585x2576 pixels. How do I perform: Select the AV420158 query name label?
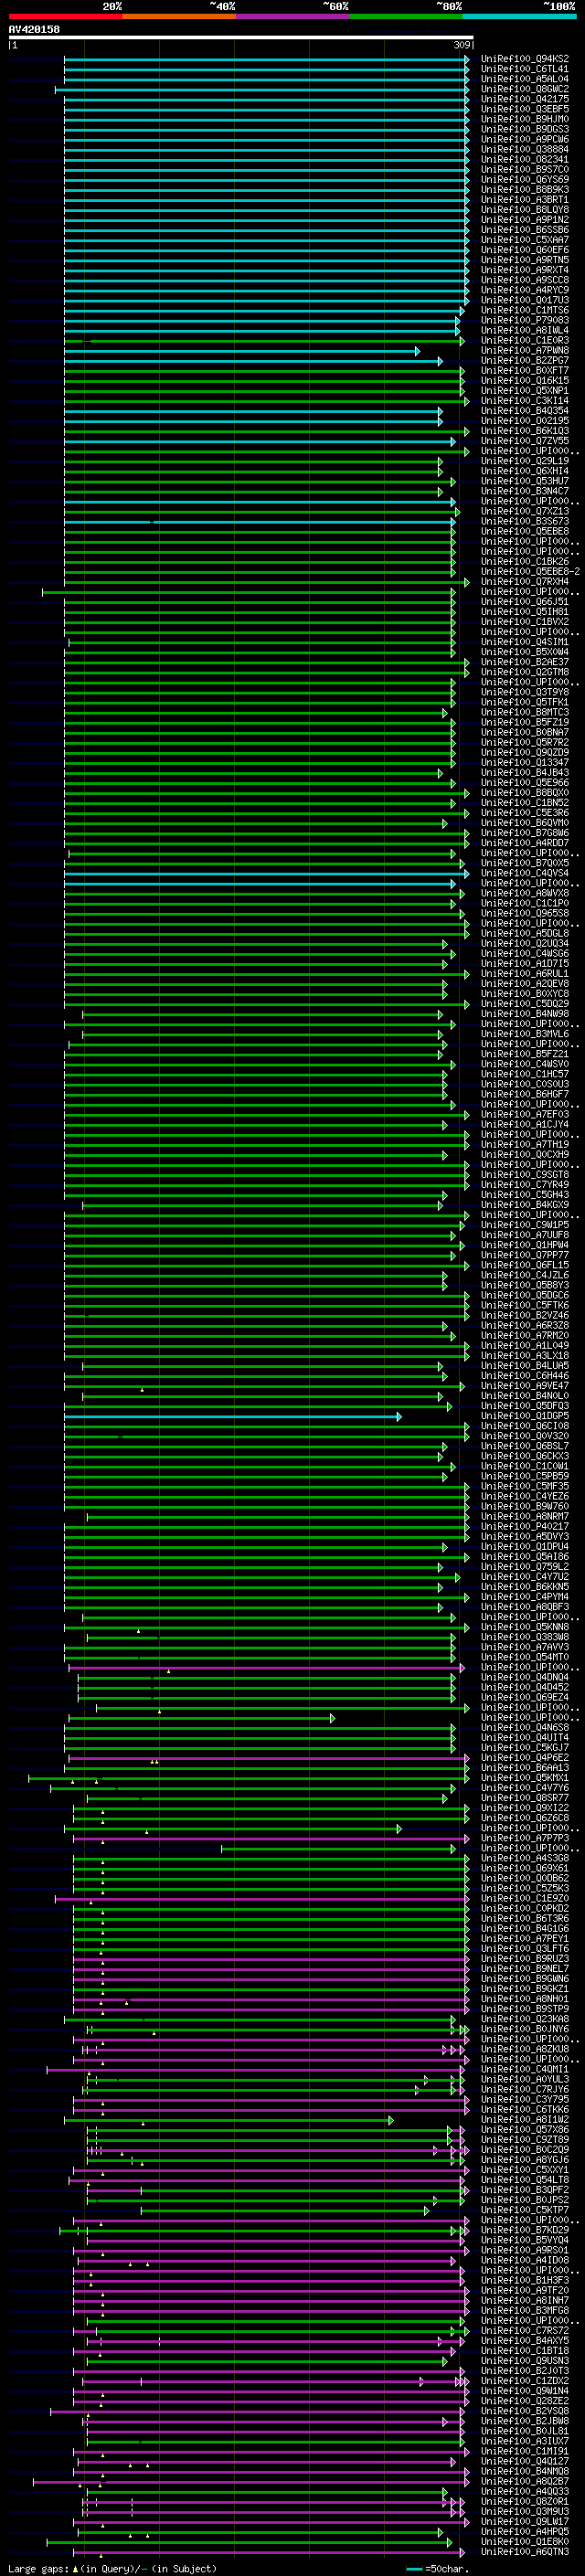[x=34, y=29]
